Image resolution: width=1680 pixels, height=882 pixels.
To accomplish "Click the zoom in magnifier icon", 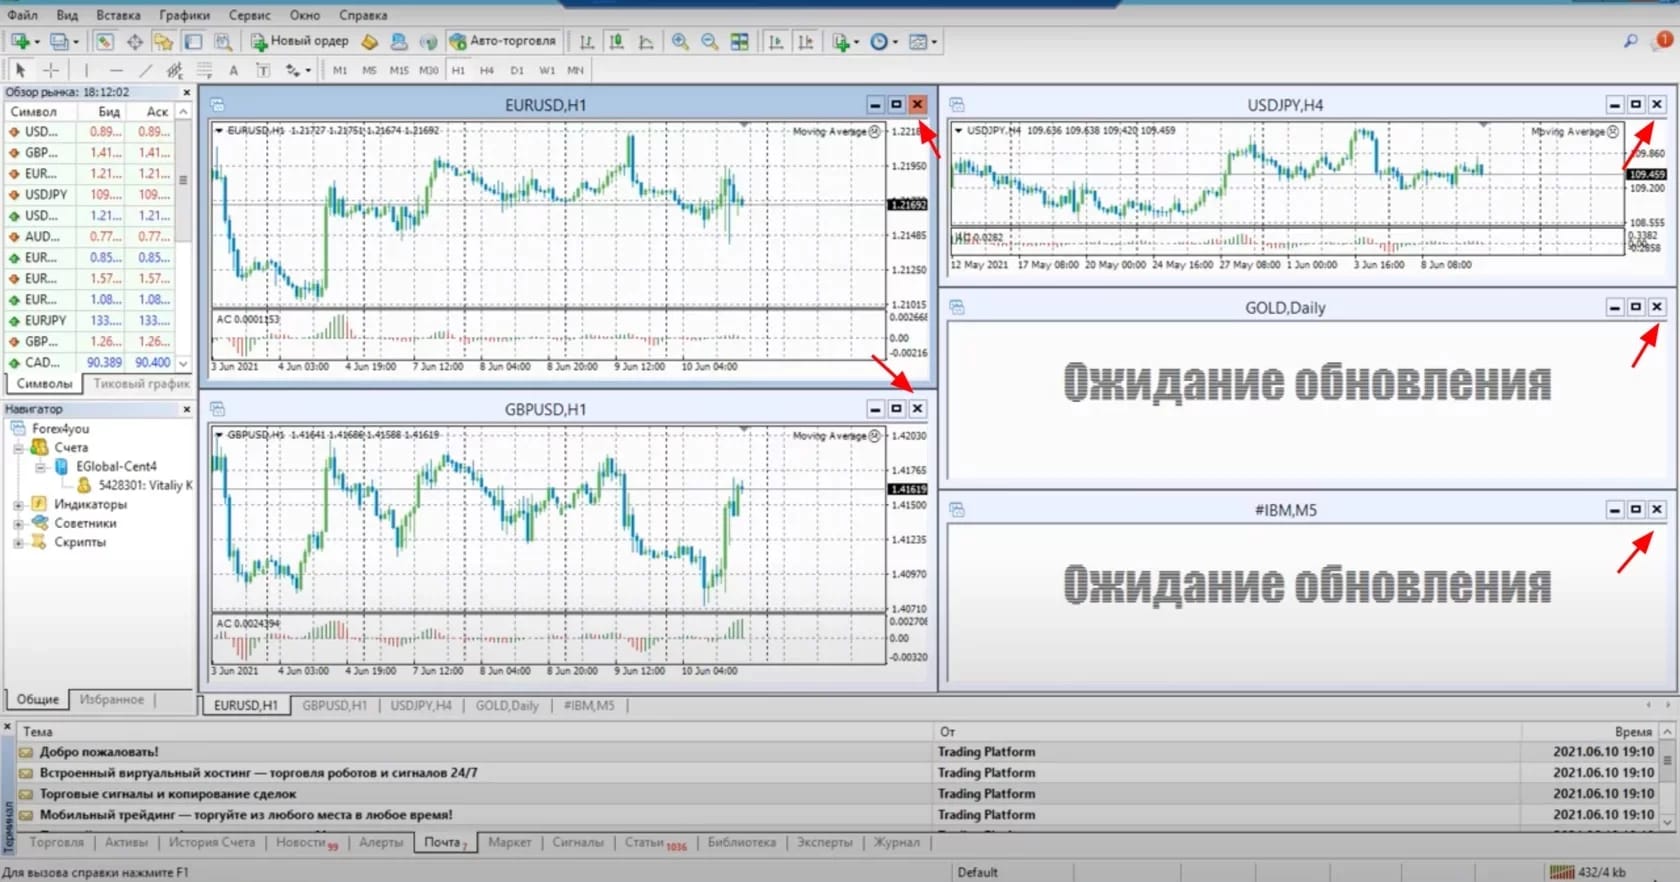I will point(680,41).
